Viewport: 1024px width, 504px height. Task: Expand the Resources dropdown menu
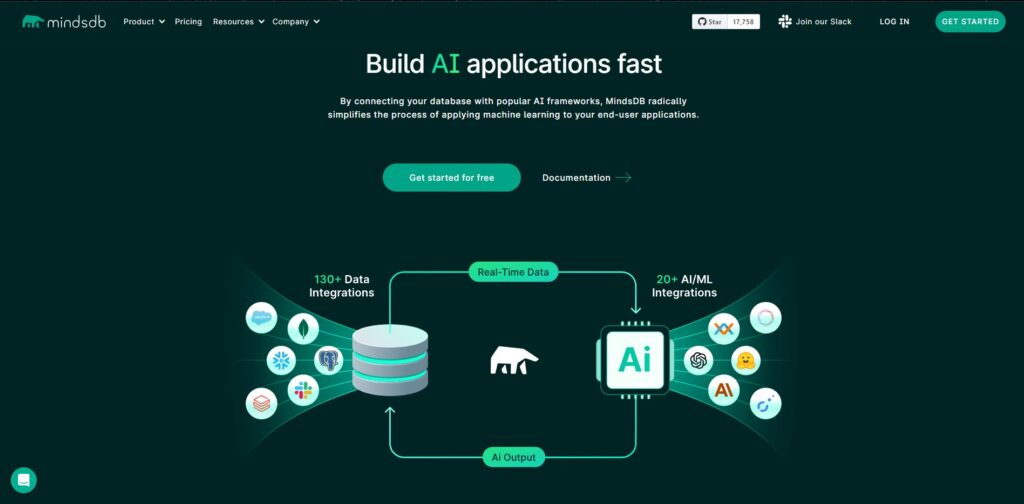click(238, 22)
